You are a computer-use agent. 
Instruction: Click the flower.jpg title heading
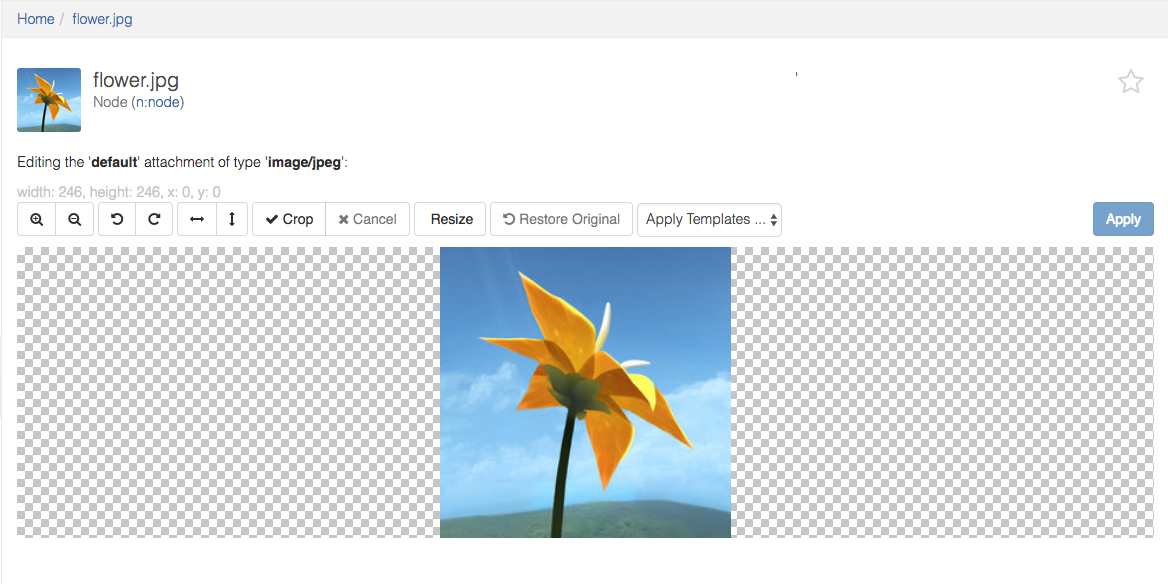tap(136, 80)
